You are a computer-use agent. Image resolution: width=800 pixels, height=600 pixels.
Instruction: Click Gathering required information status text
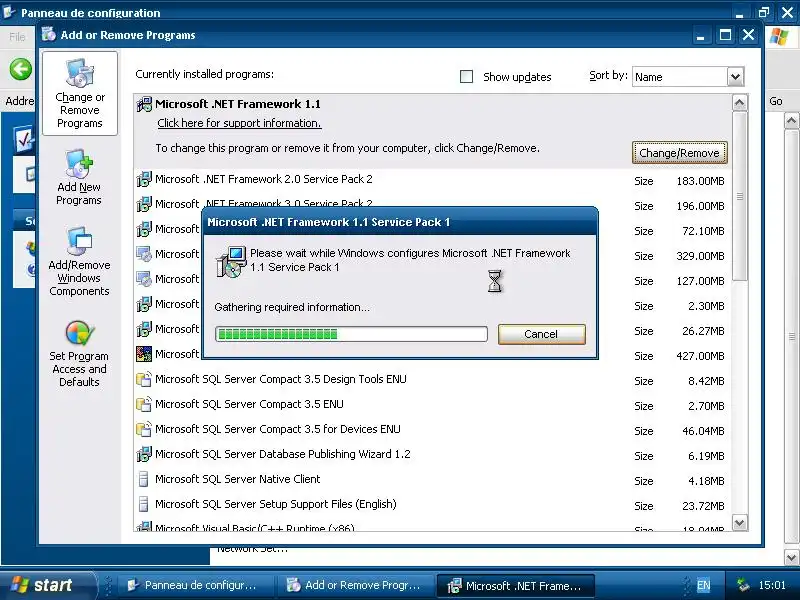[x=292, y=307]
